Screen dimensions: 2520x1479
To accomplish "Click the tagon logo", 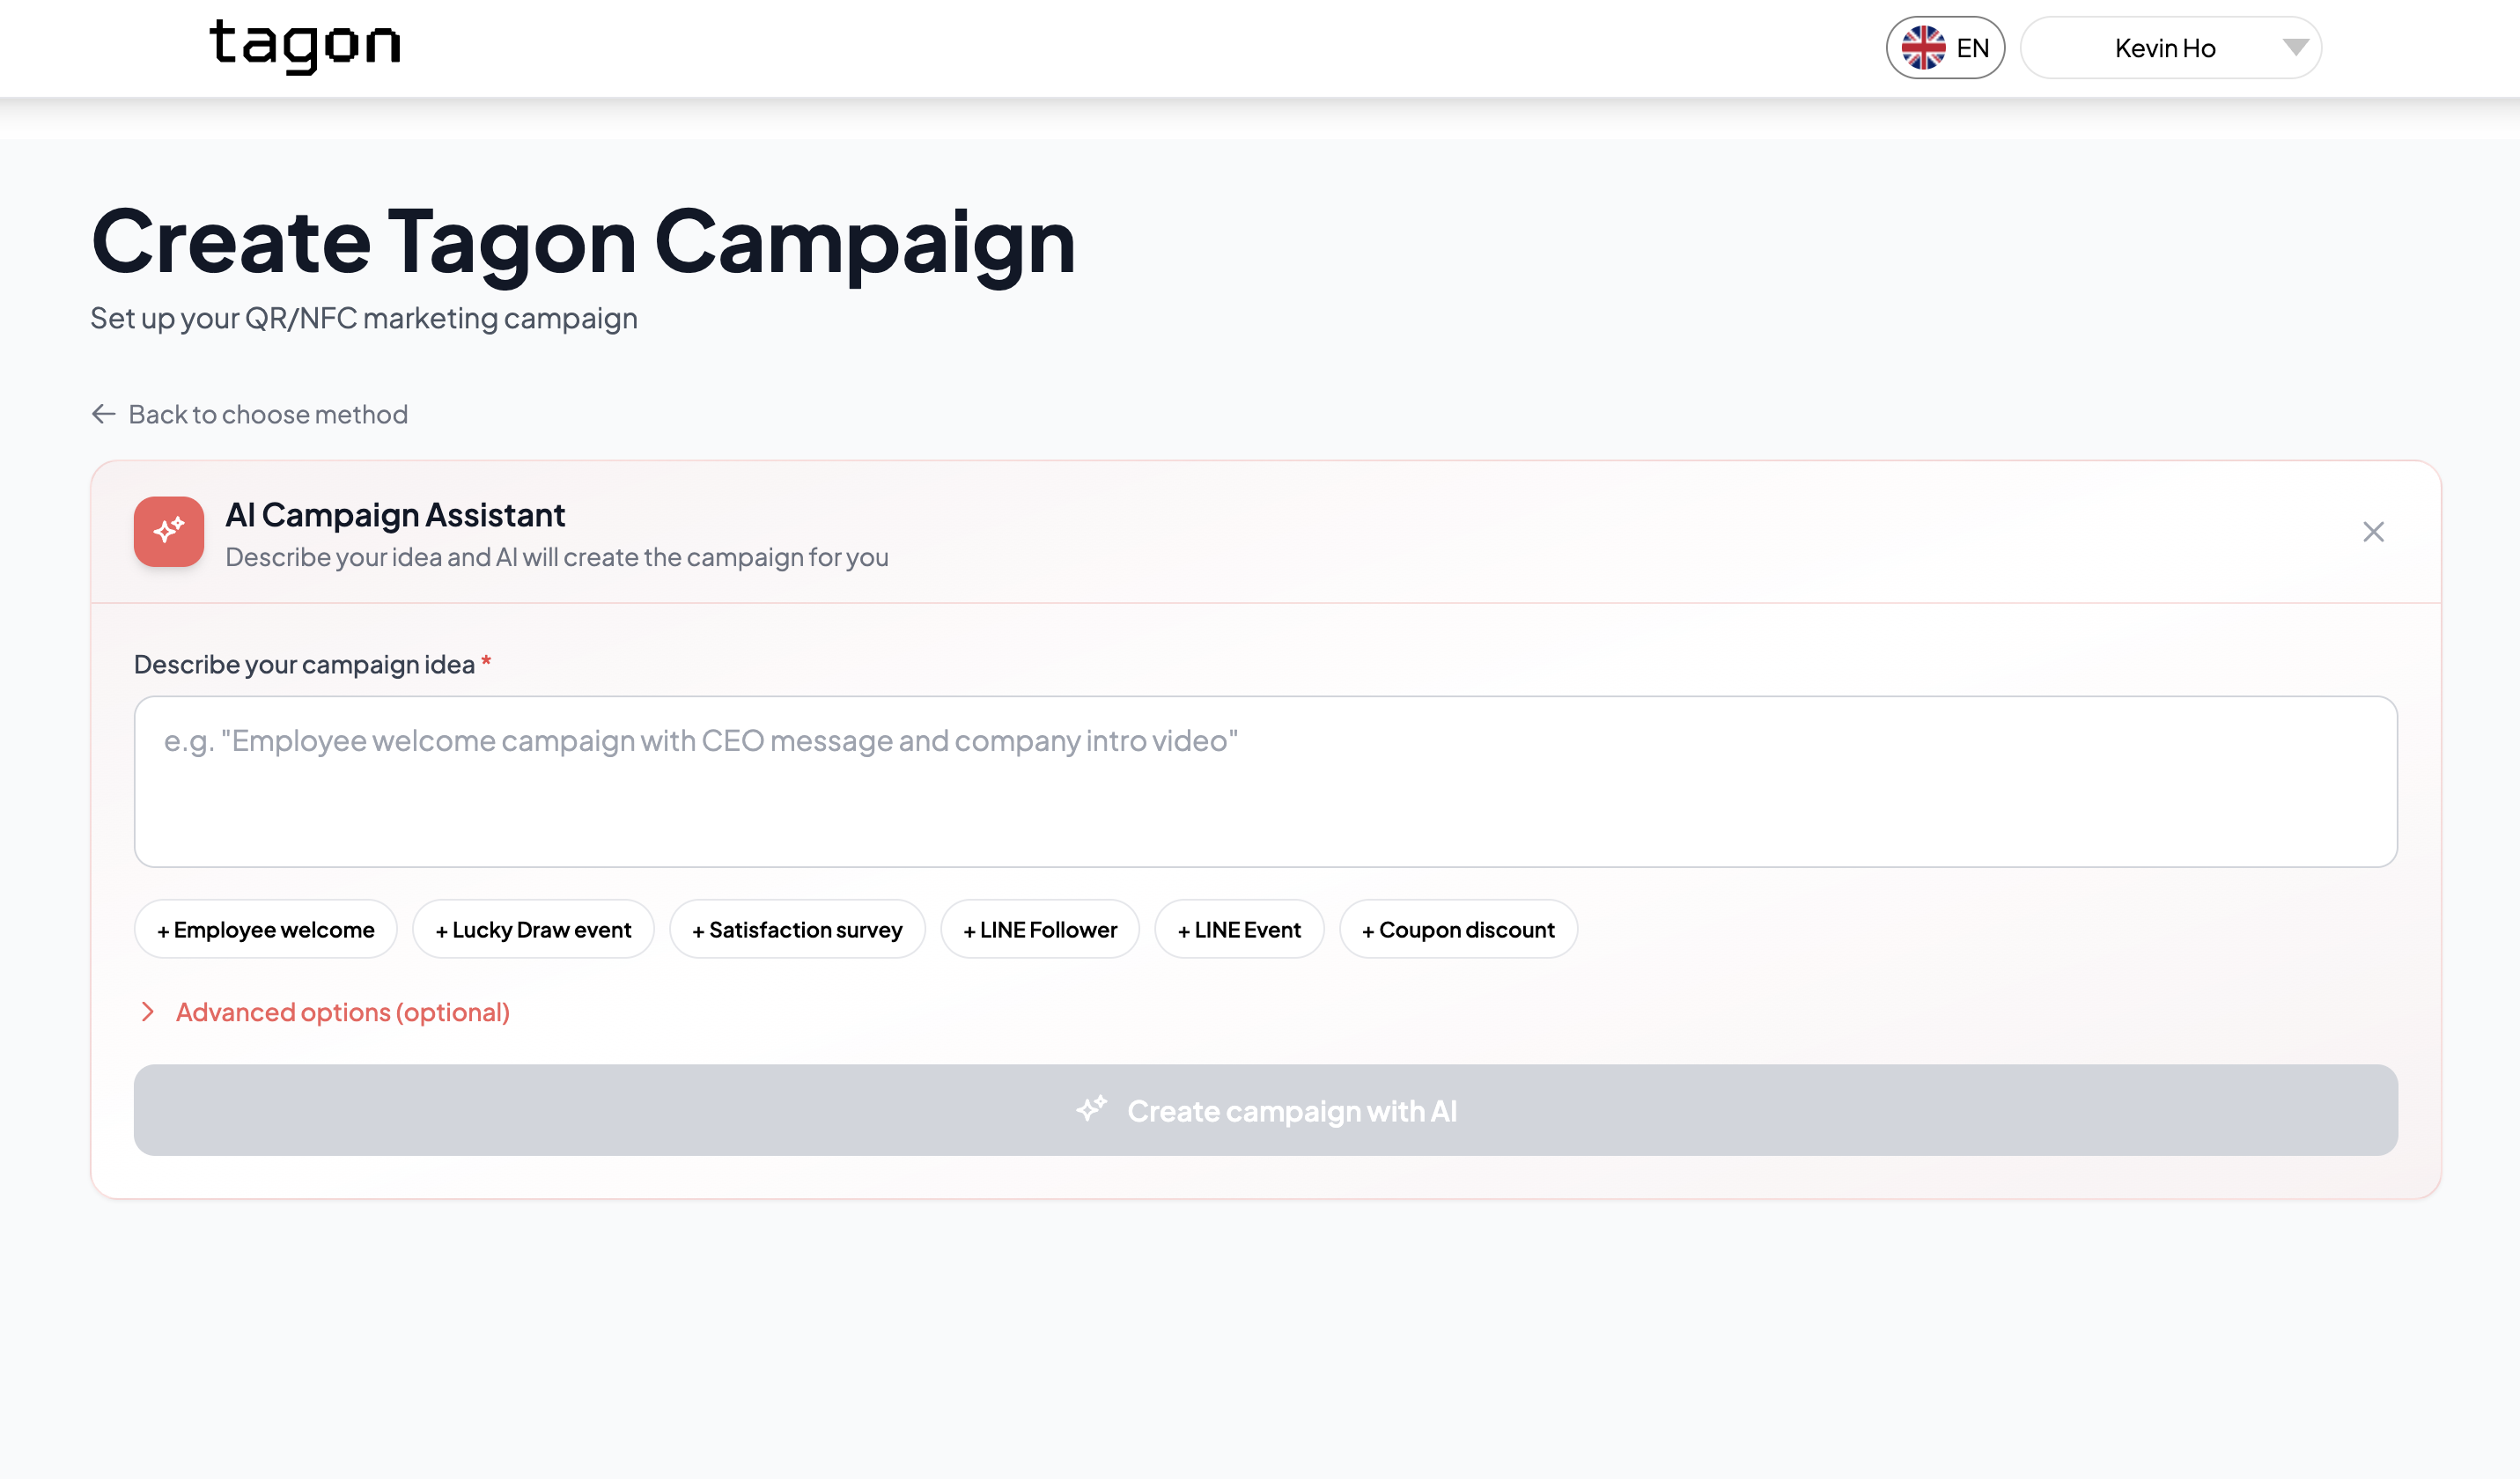I will point(305,46).
